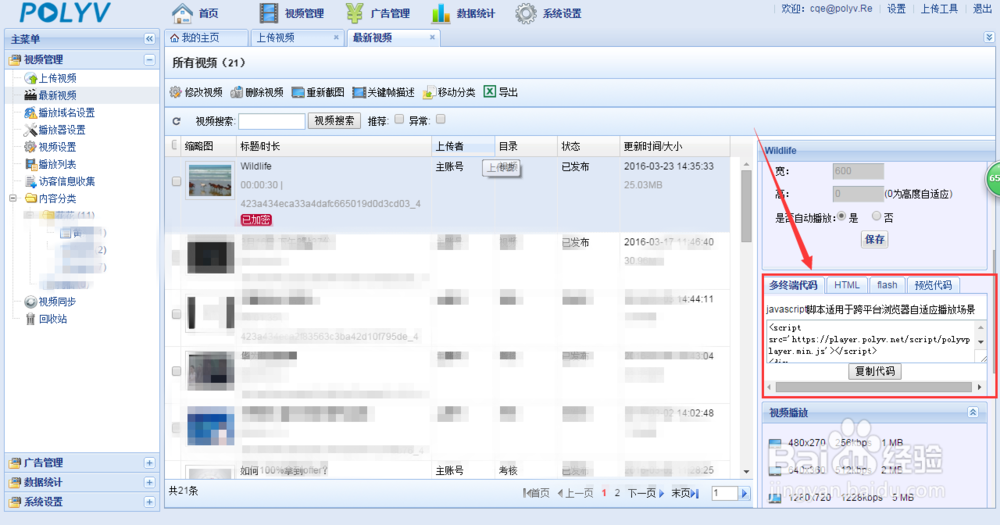Open the Wildlife video thumbnail
The image size is (1000, 525).
click(210, 181)
